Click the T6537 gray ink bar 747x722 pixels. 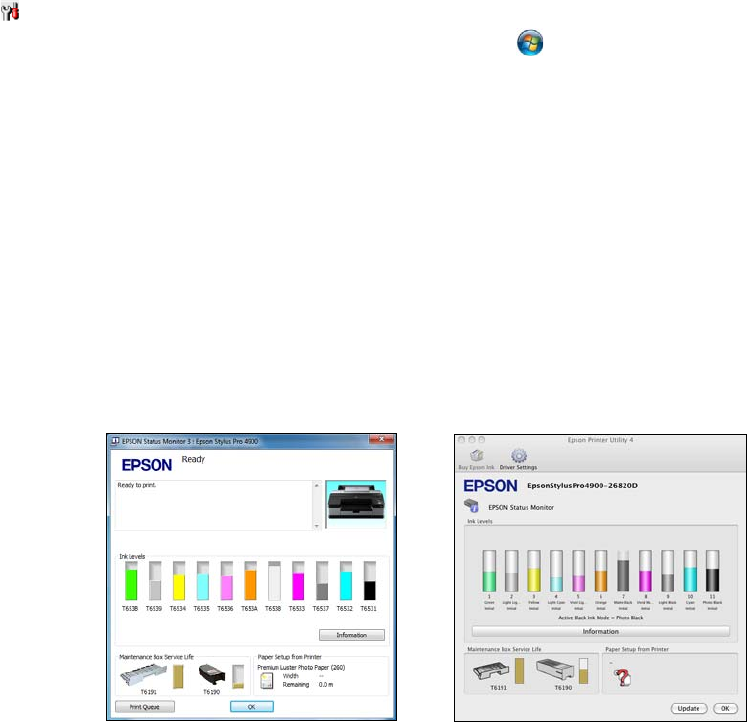pos(322,581)
